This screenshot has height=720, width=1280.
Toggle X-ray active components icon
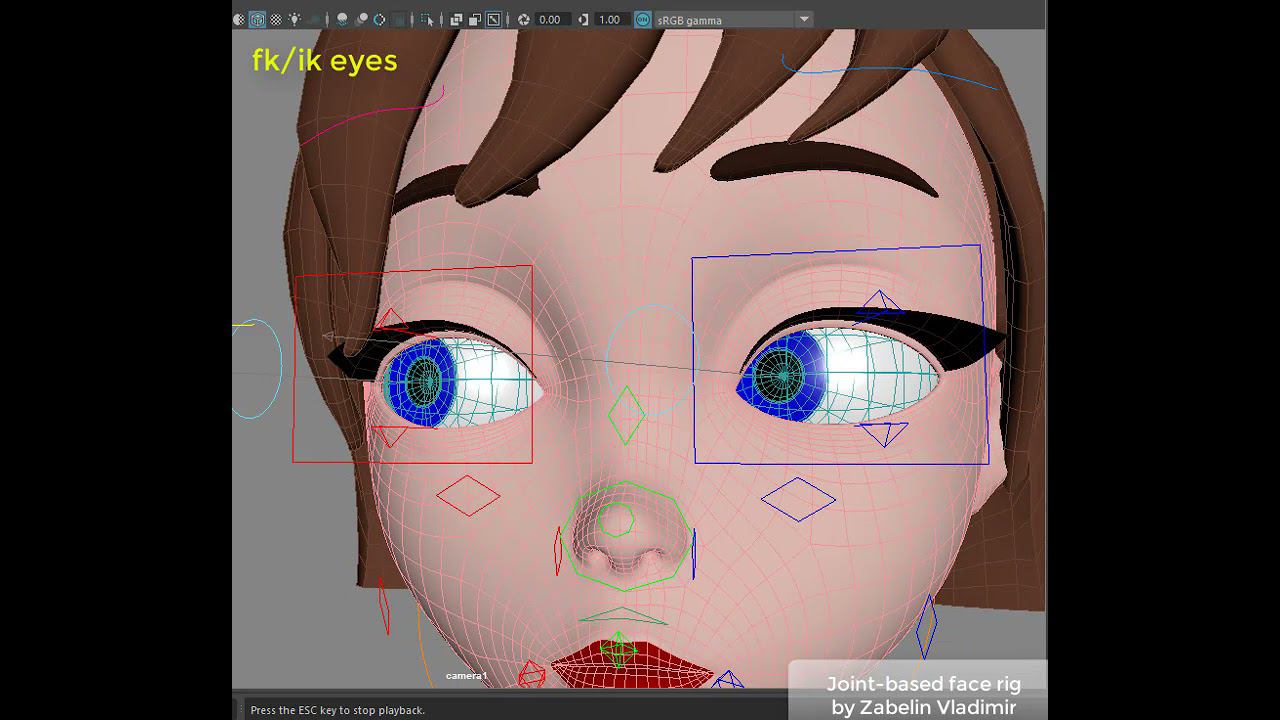click(x=475, y=19)
